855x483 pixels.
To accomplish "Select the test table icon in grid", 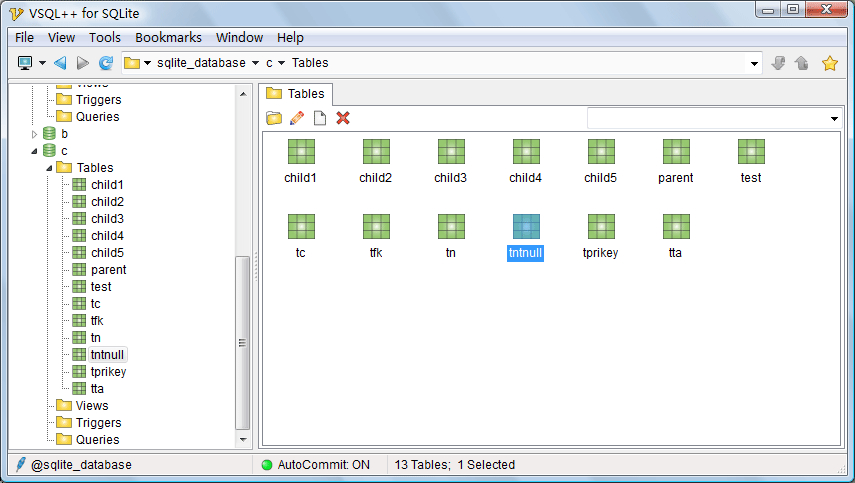I will pos(751,152).
